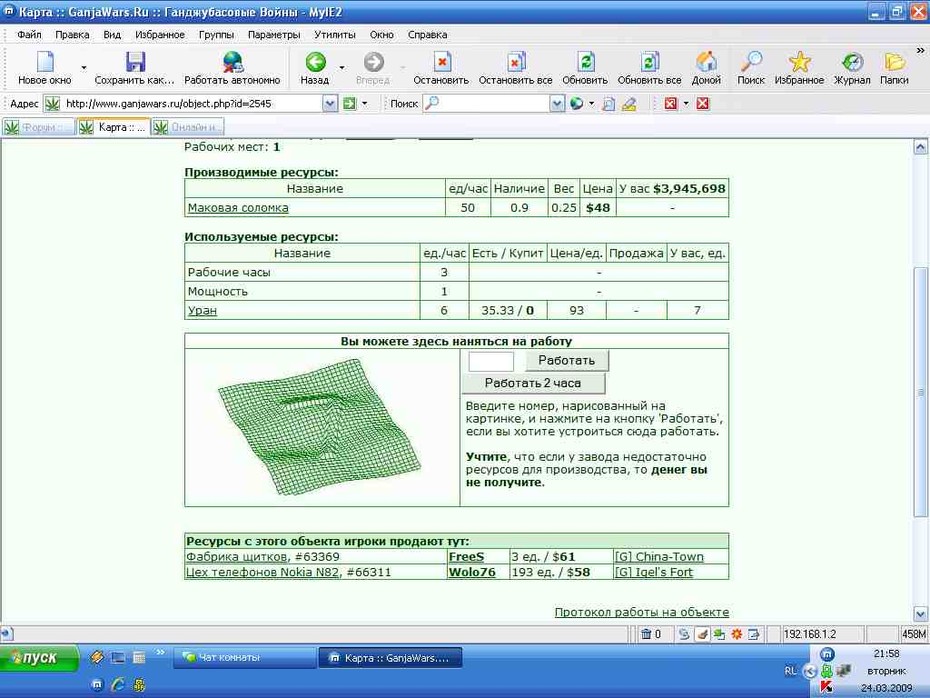Click the Show Desktop quick launch icon
Viewport: 930px width, 698px height.
tap(118, 657)
